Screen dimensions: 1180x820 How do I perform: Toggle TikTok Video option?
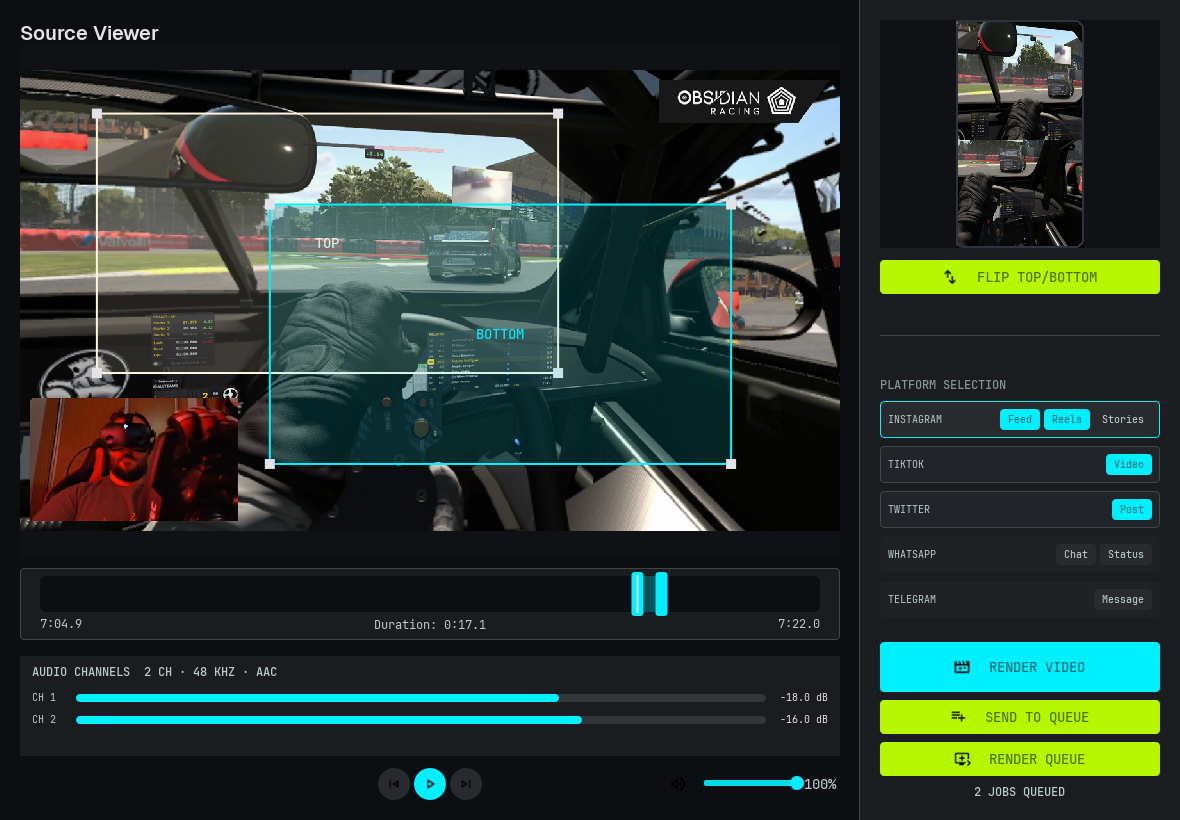1128,464
